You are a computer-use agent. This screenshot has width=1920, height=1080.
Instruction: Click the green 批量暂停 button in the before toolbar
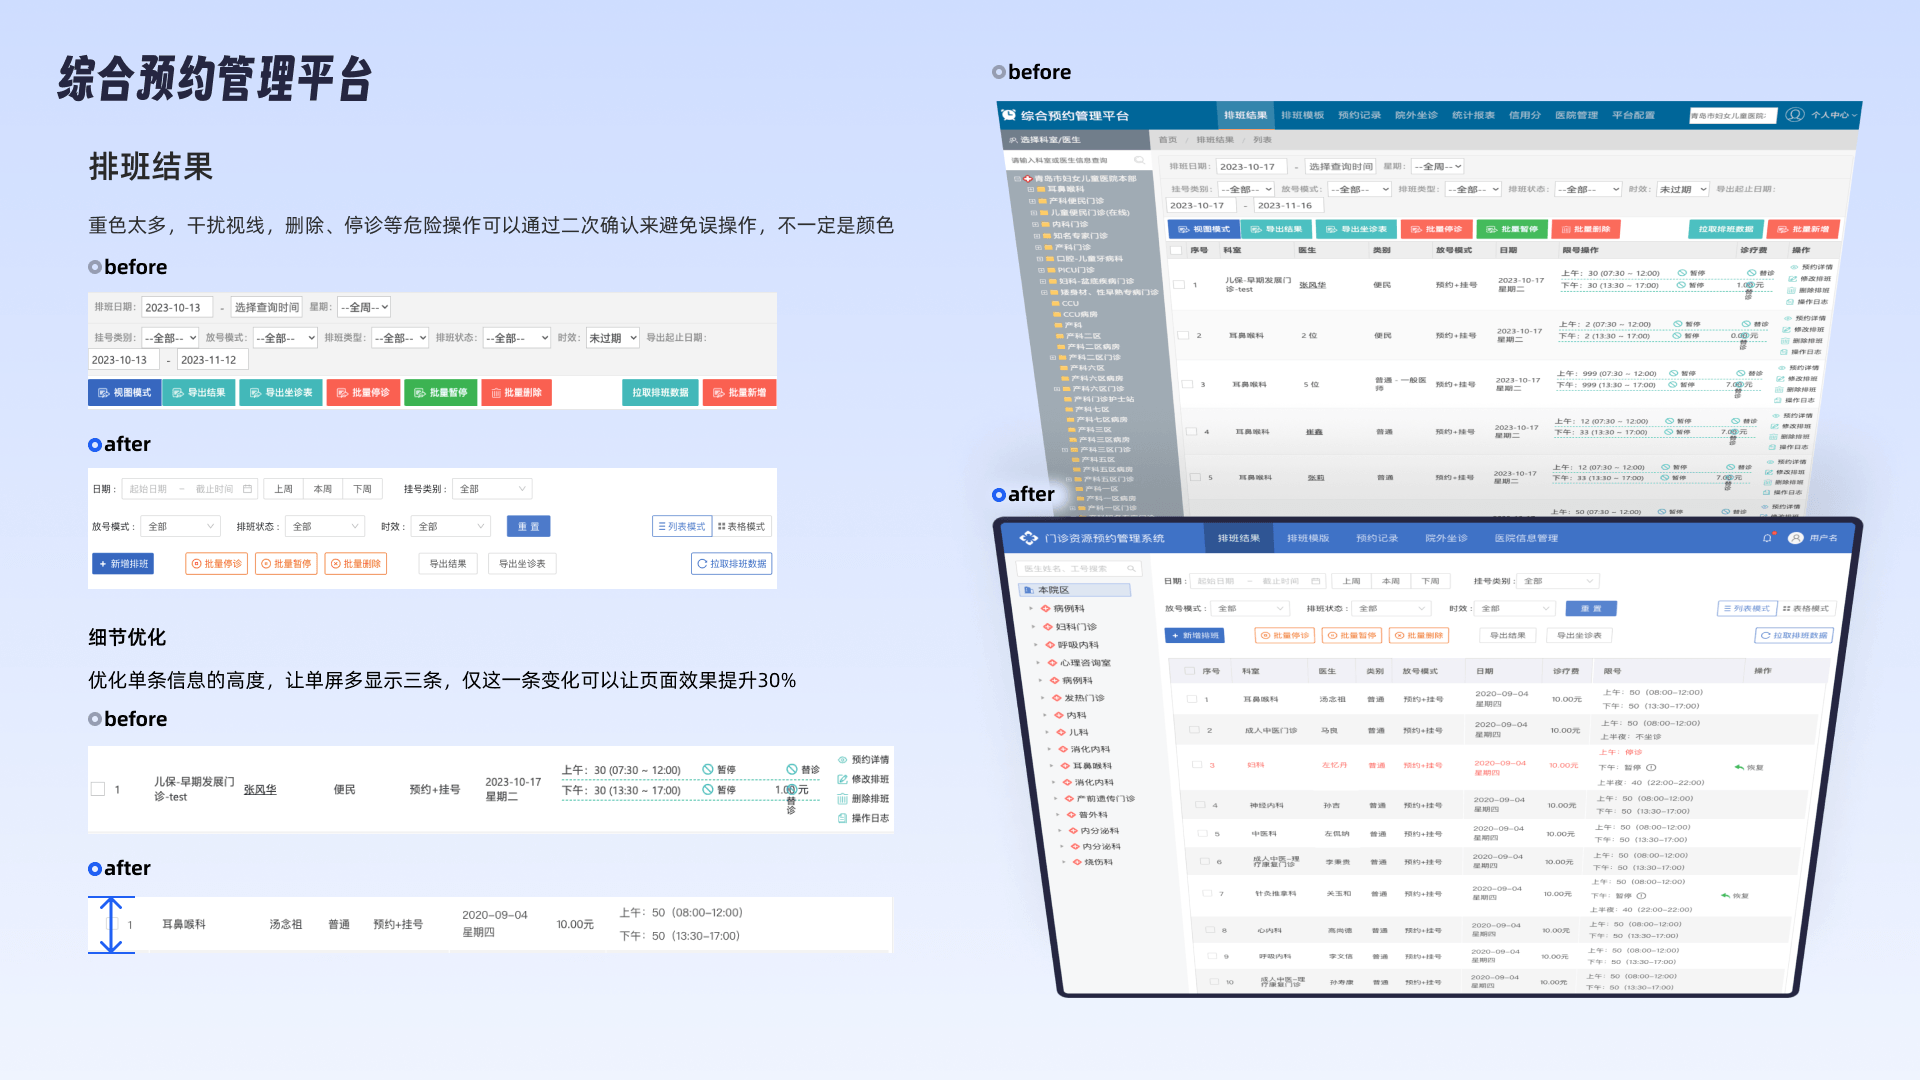pos(441,393)
